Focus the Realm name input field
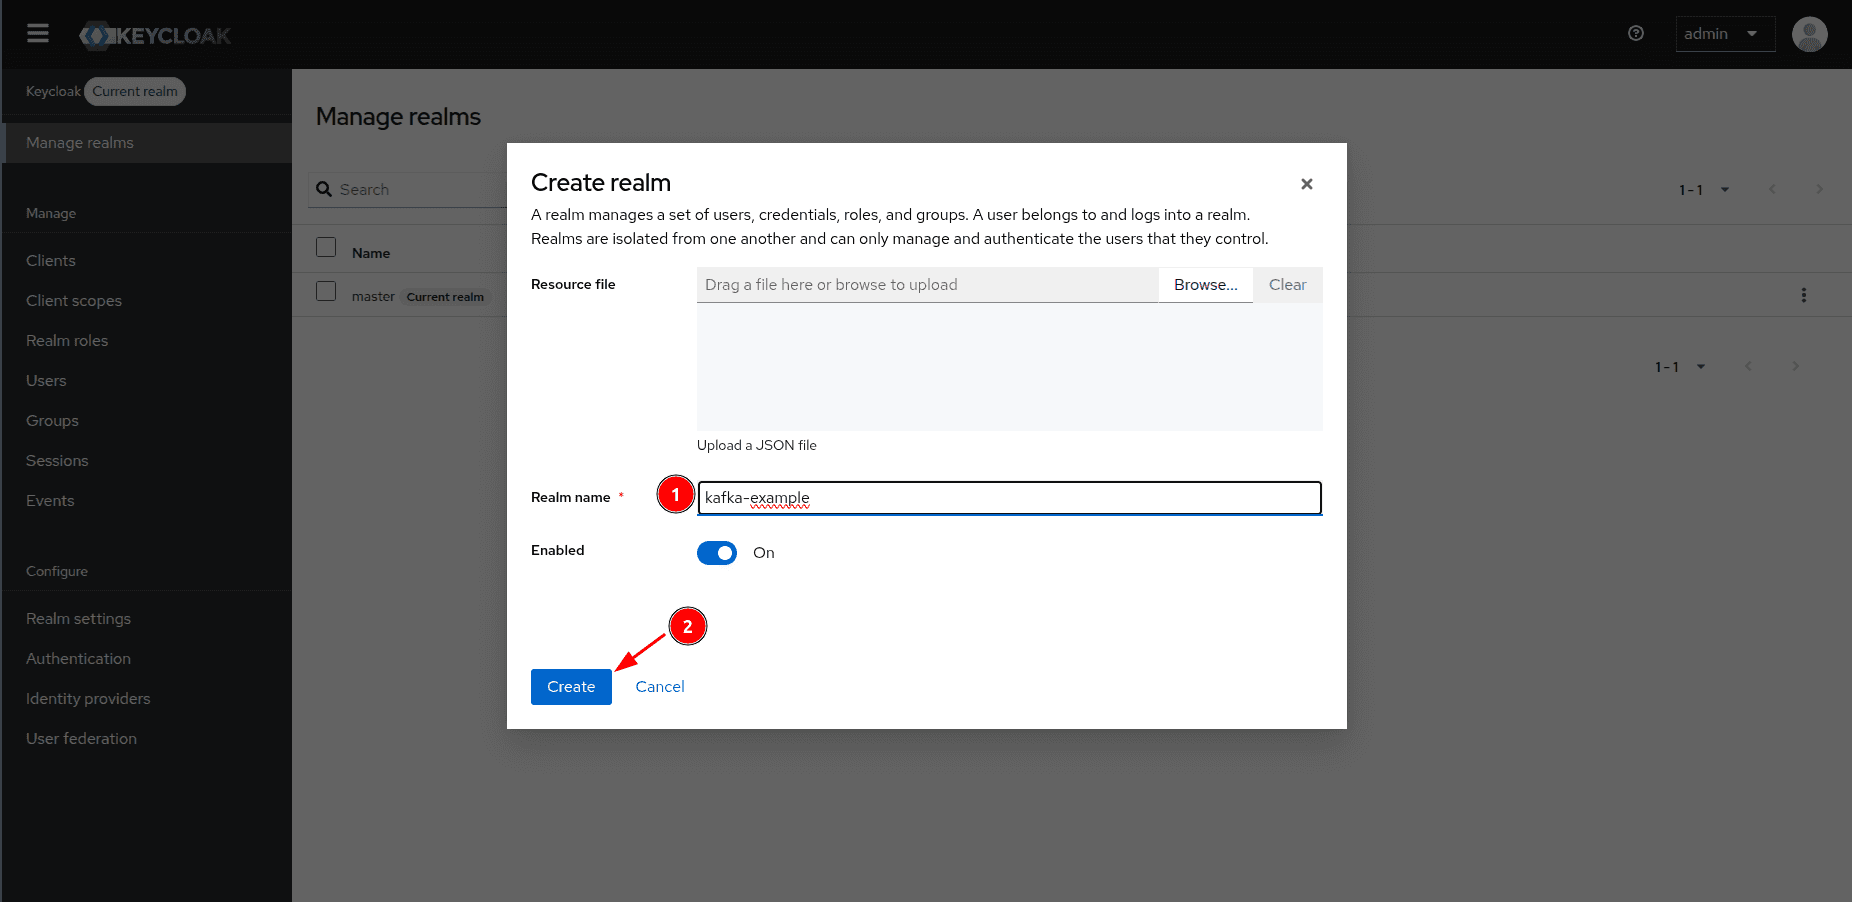 [x=1010, y=498]
